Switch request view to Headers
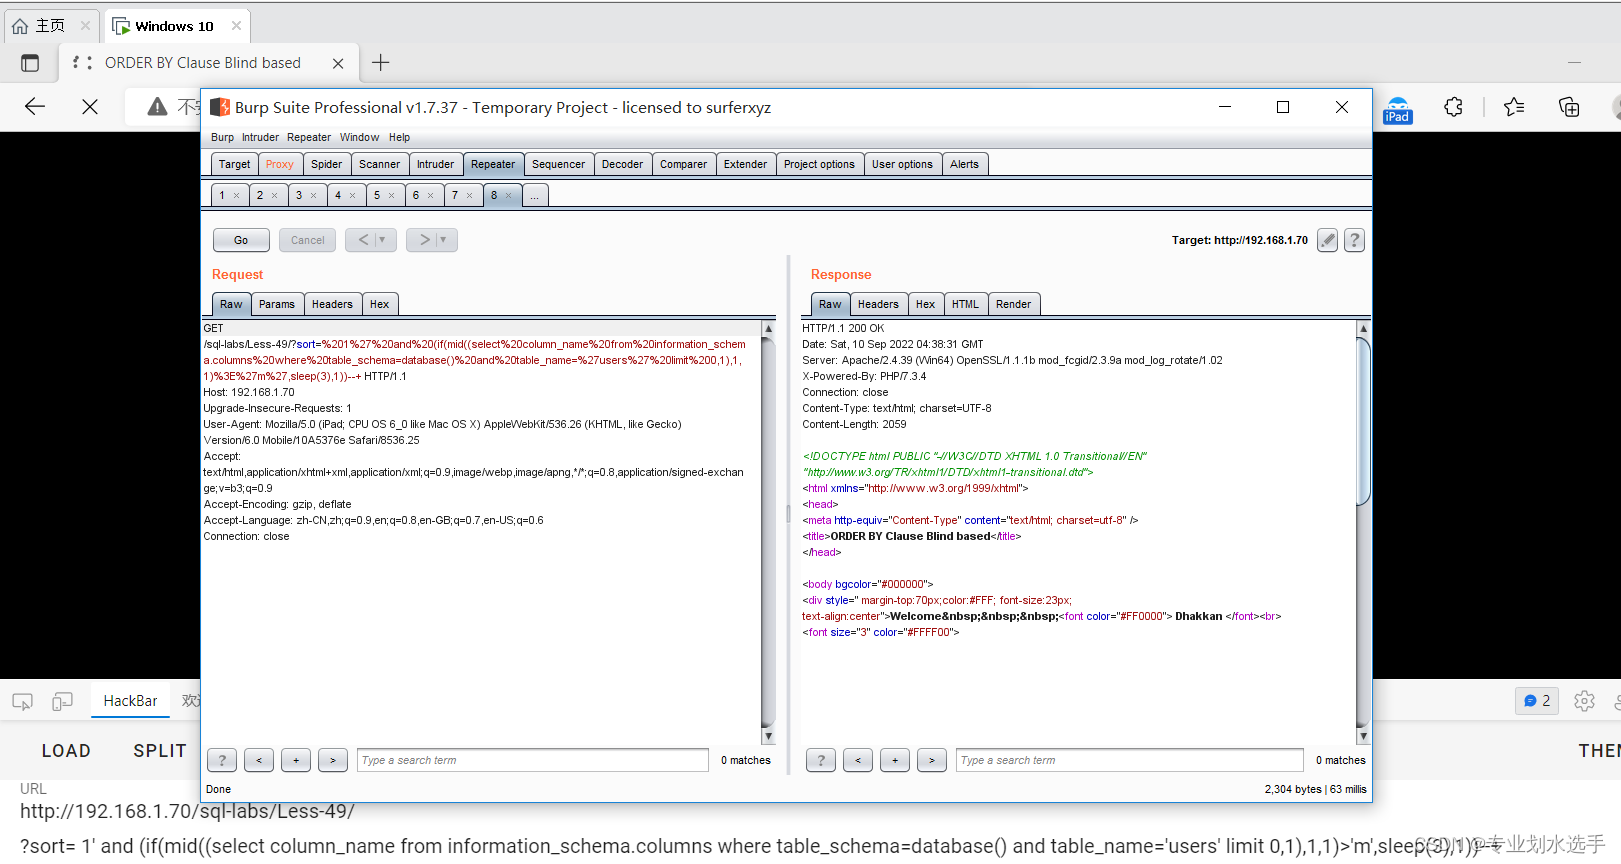The width and height of the screenshot is (1621, 864). (x=332, y=304)
